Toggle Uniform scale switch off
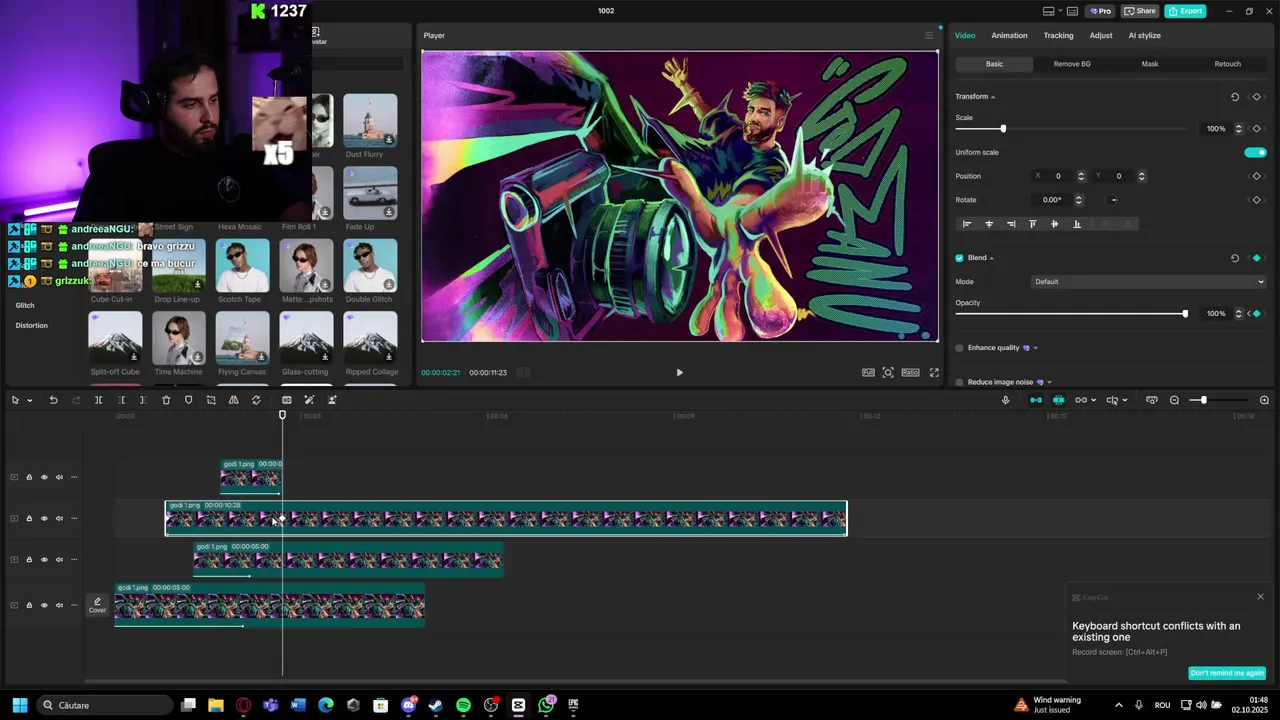This screenshot has width=1280, height=720. [x=1255, y=152]
